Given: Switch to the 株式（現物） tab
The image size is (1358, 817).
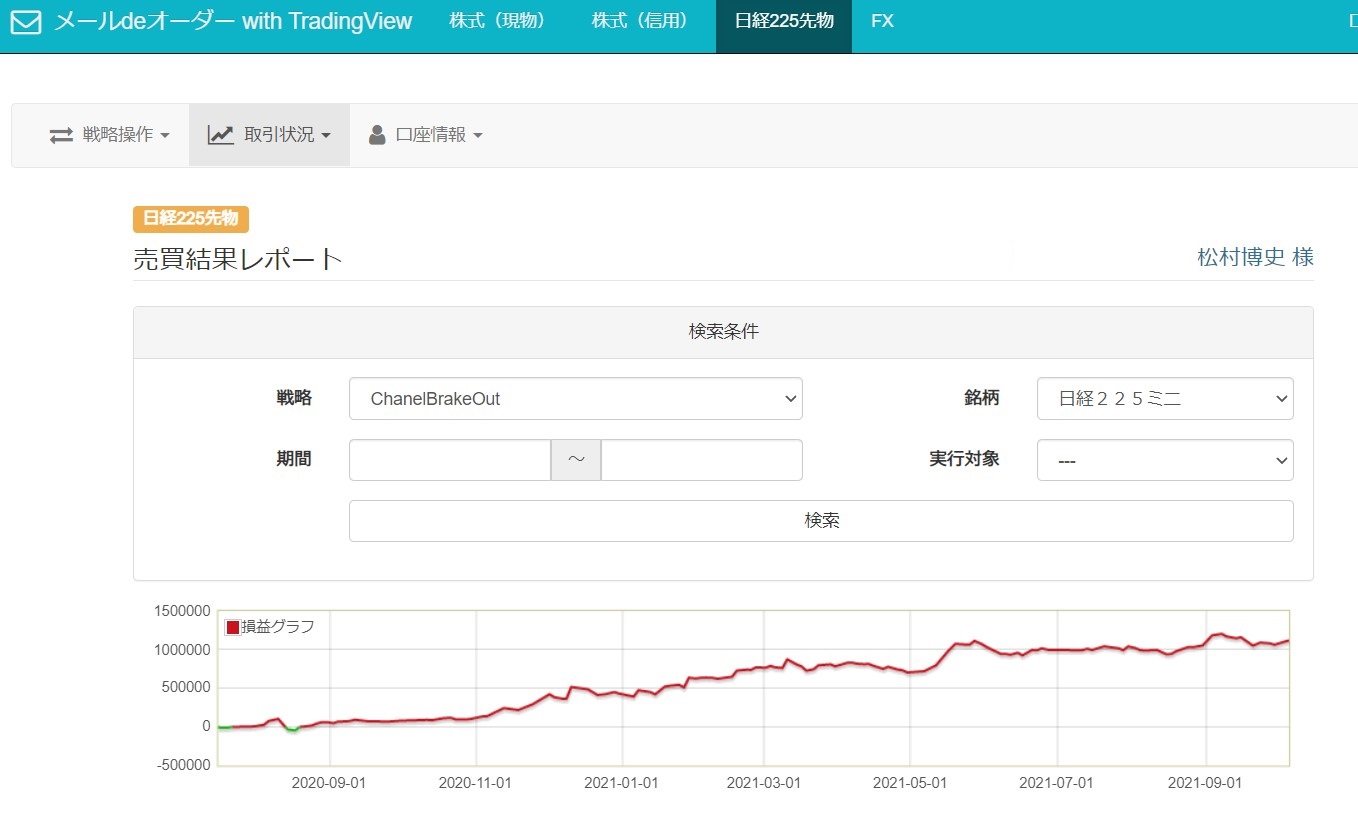Looking at the screenshot, I should [x=498, y=21].
